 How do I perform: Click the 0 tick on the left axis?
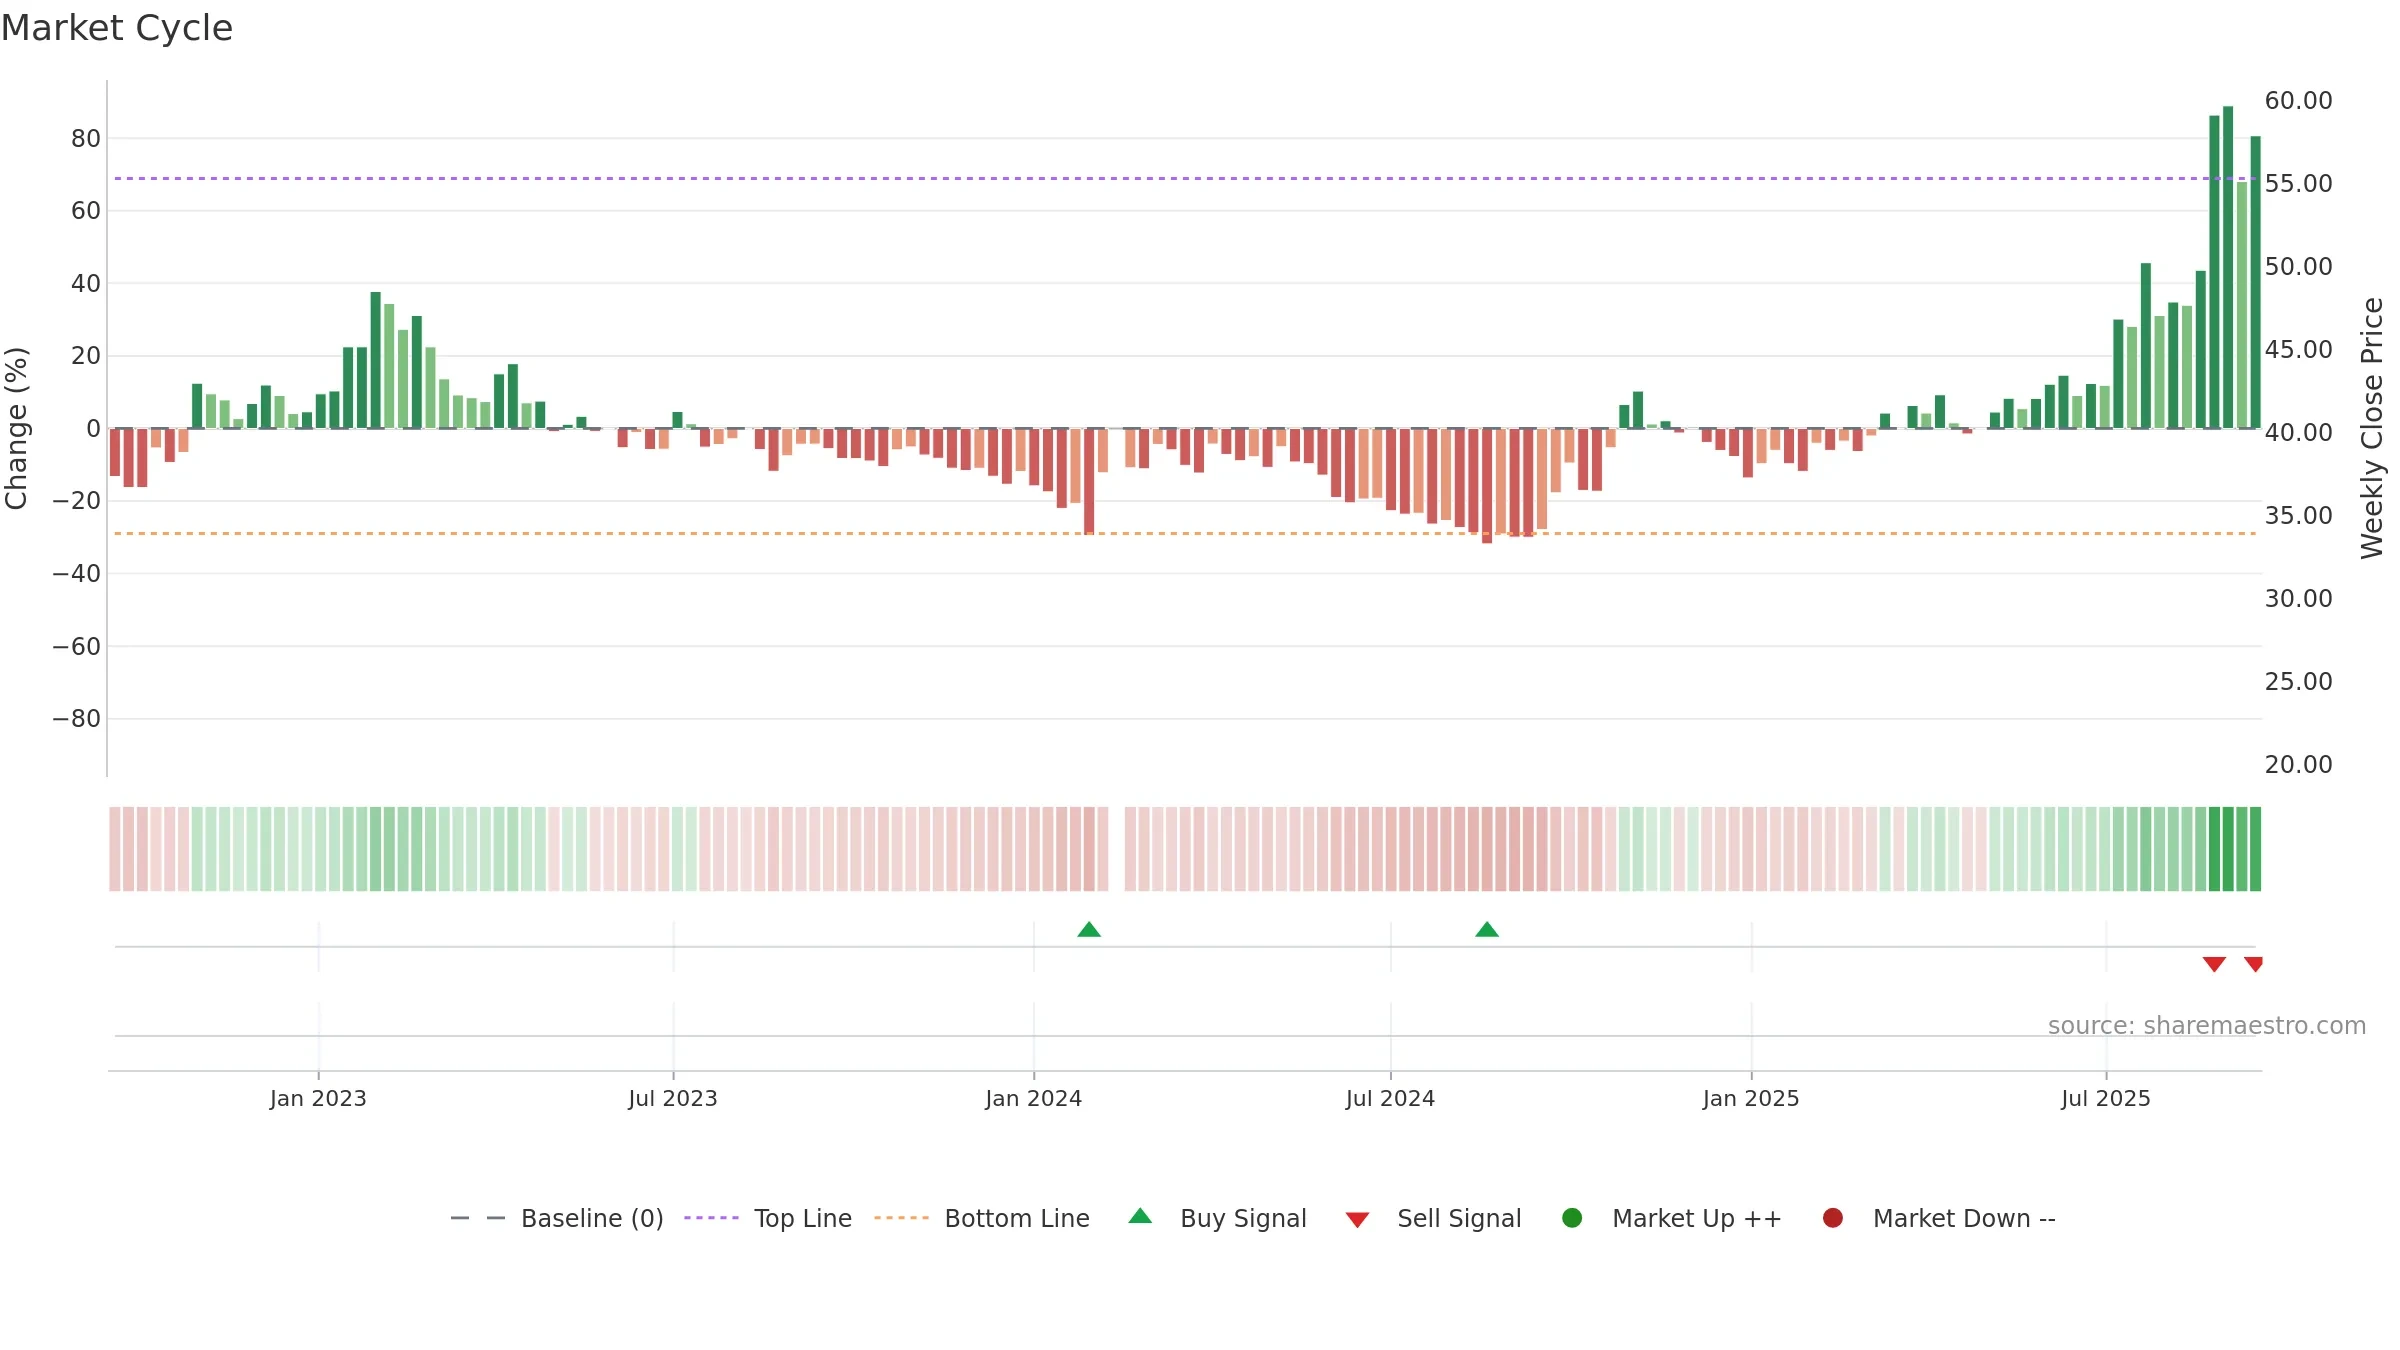[93, 429]
